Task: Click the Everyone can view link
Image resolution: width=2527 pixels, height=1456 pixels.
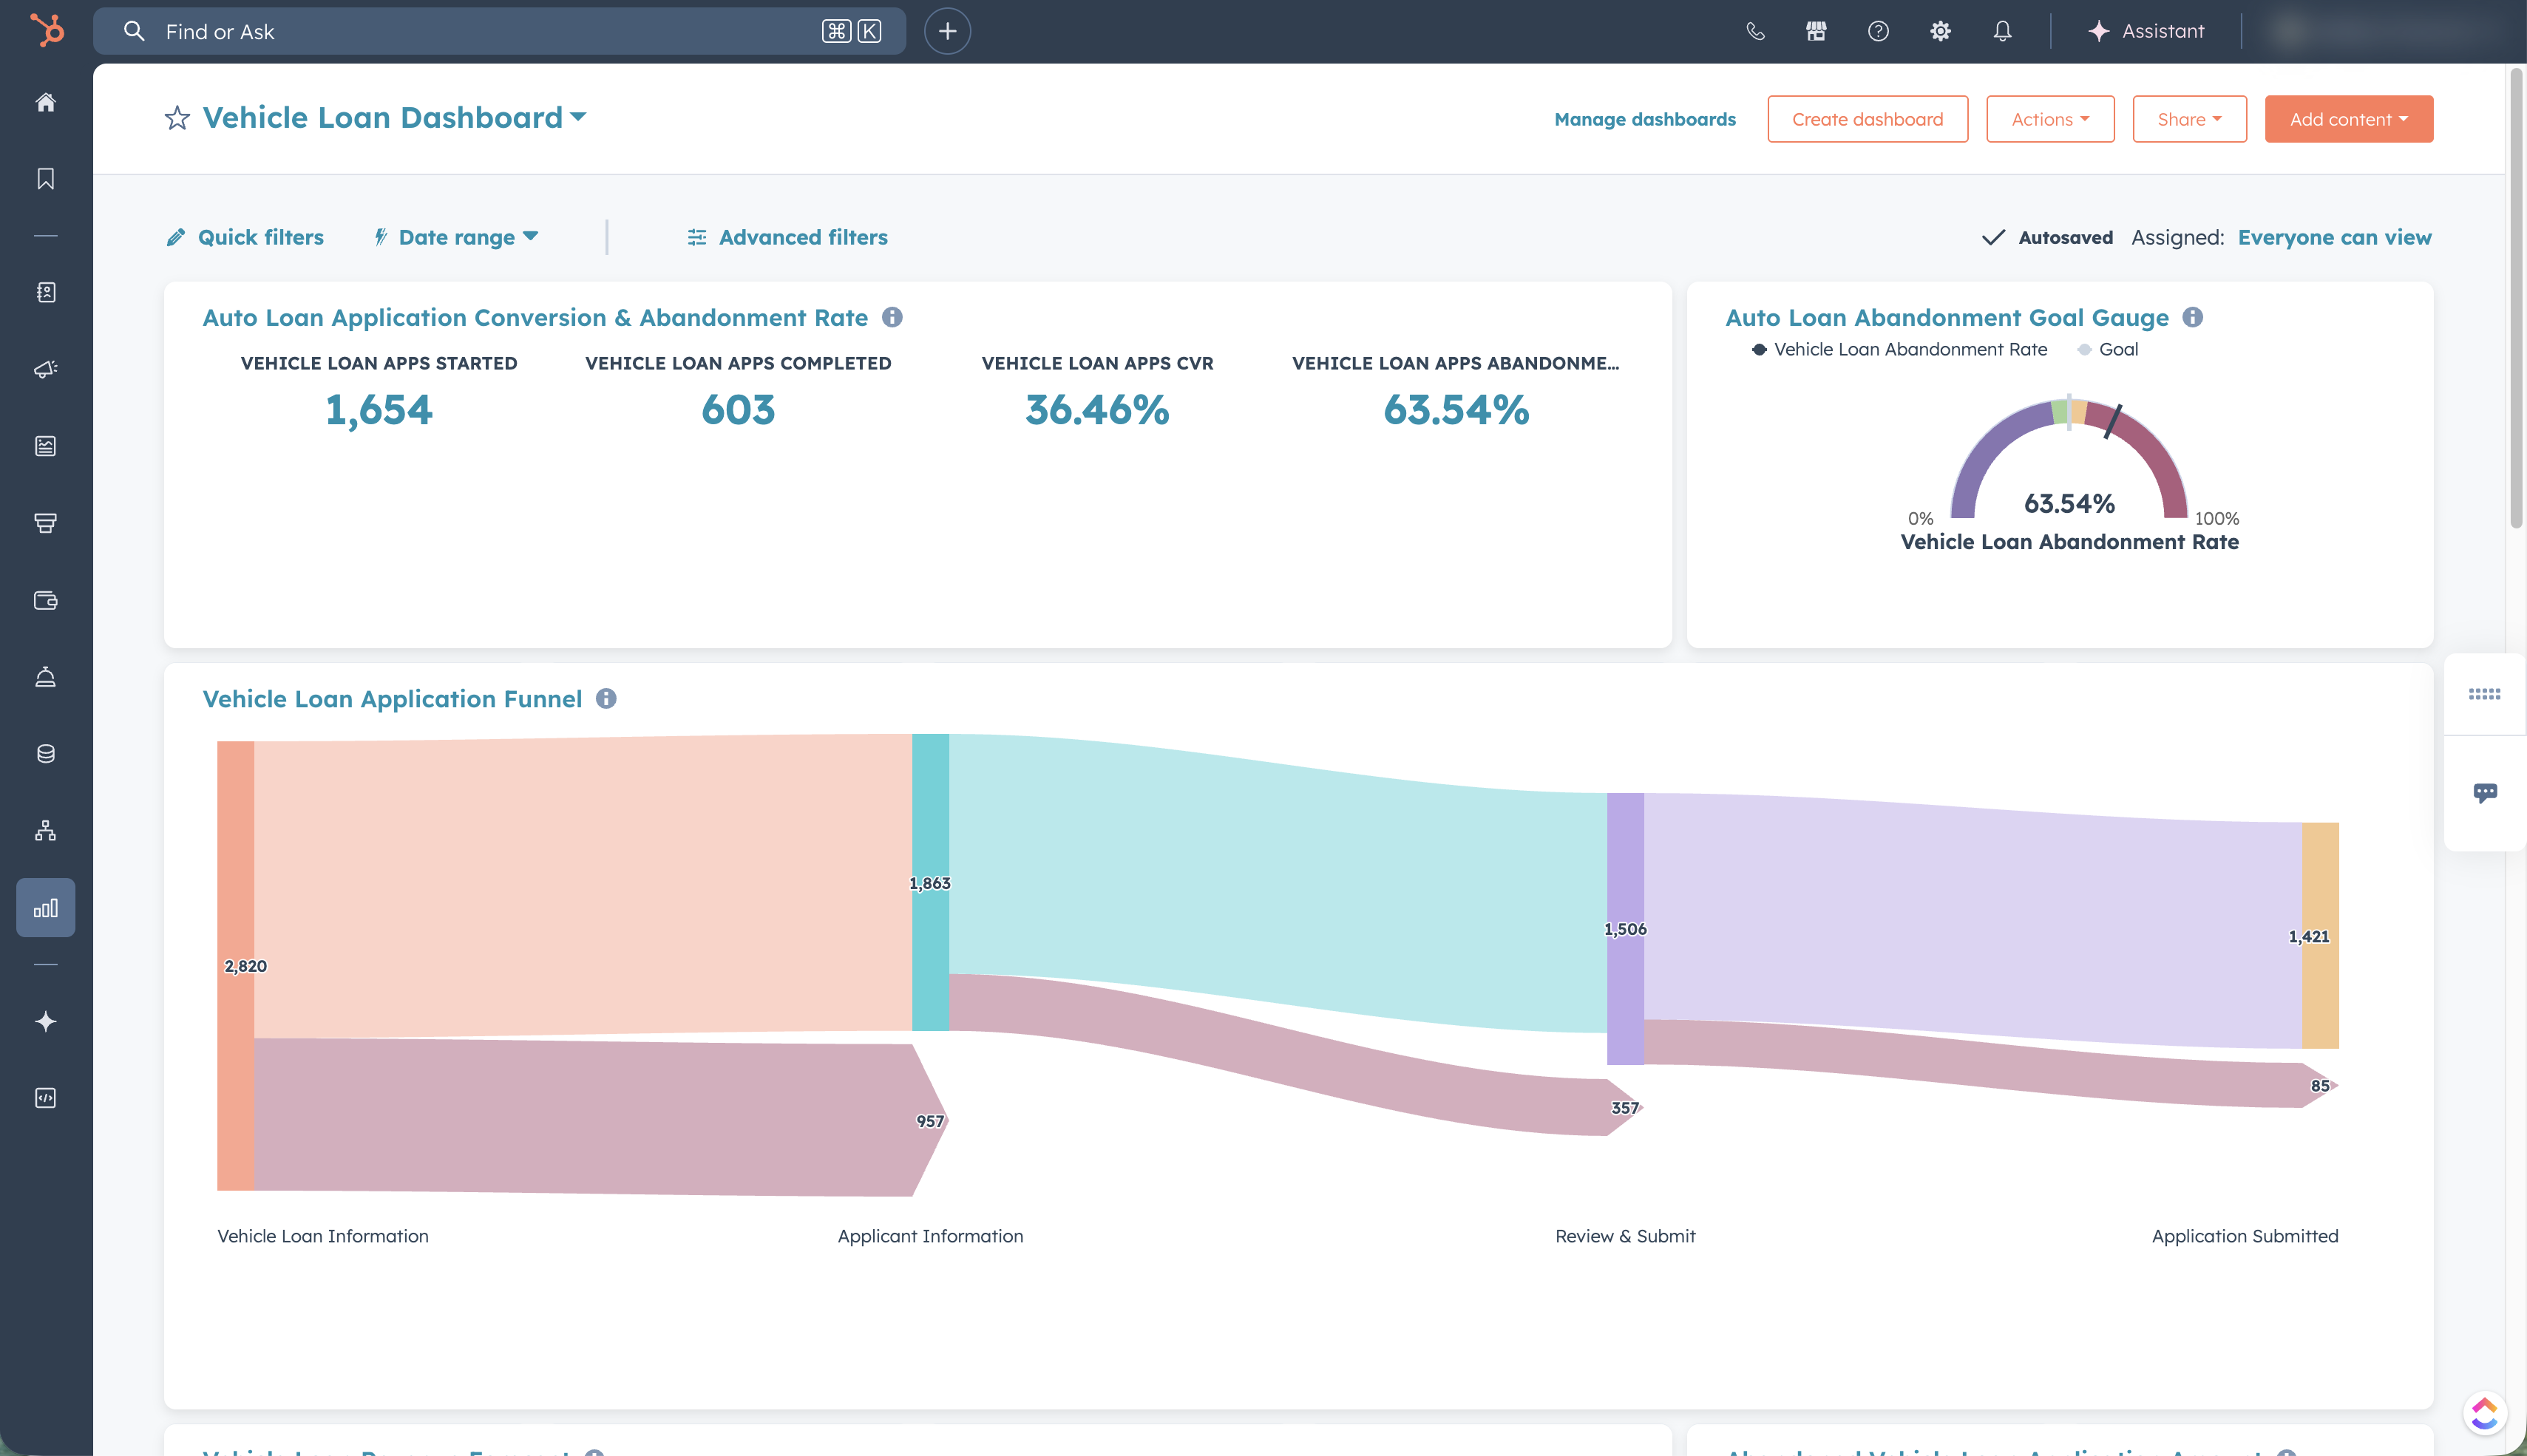Action: 2335,237
